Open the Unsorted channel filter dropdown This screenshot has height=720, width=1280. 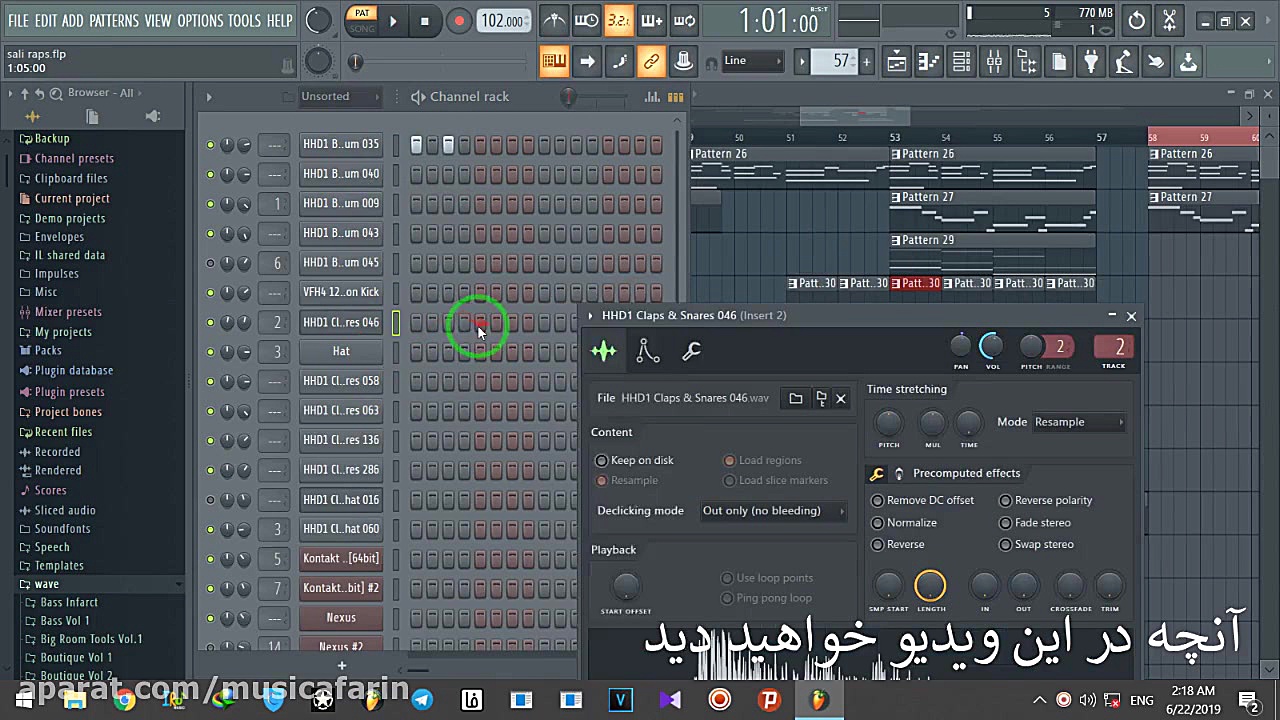(340, 97)
